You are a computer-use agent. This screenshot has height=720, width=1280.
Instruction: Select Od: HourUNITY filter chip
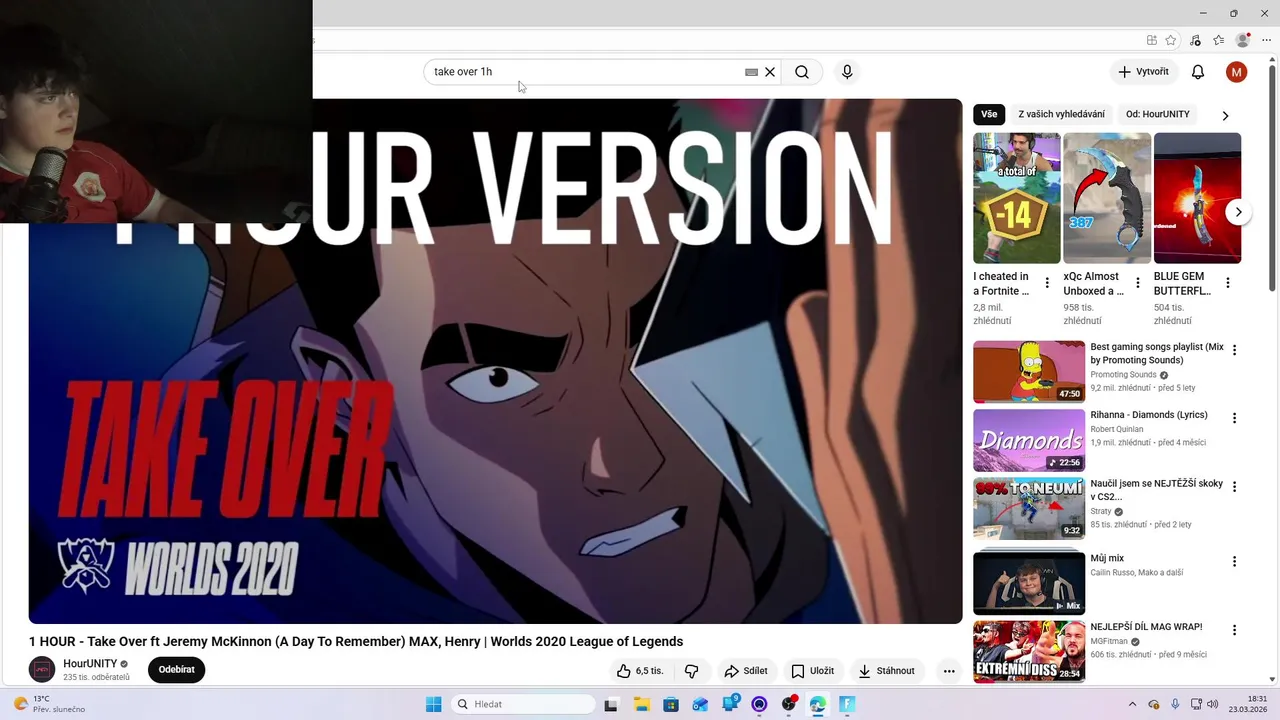point(1158,114)
